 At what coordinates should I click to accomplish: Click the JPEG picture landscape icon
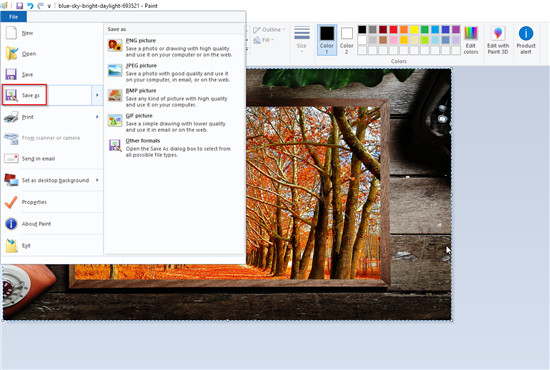pos(115,70)
